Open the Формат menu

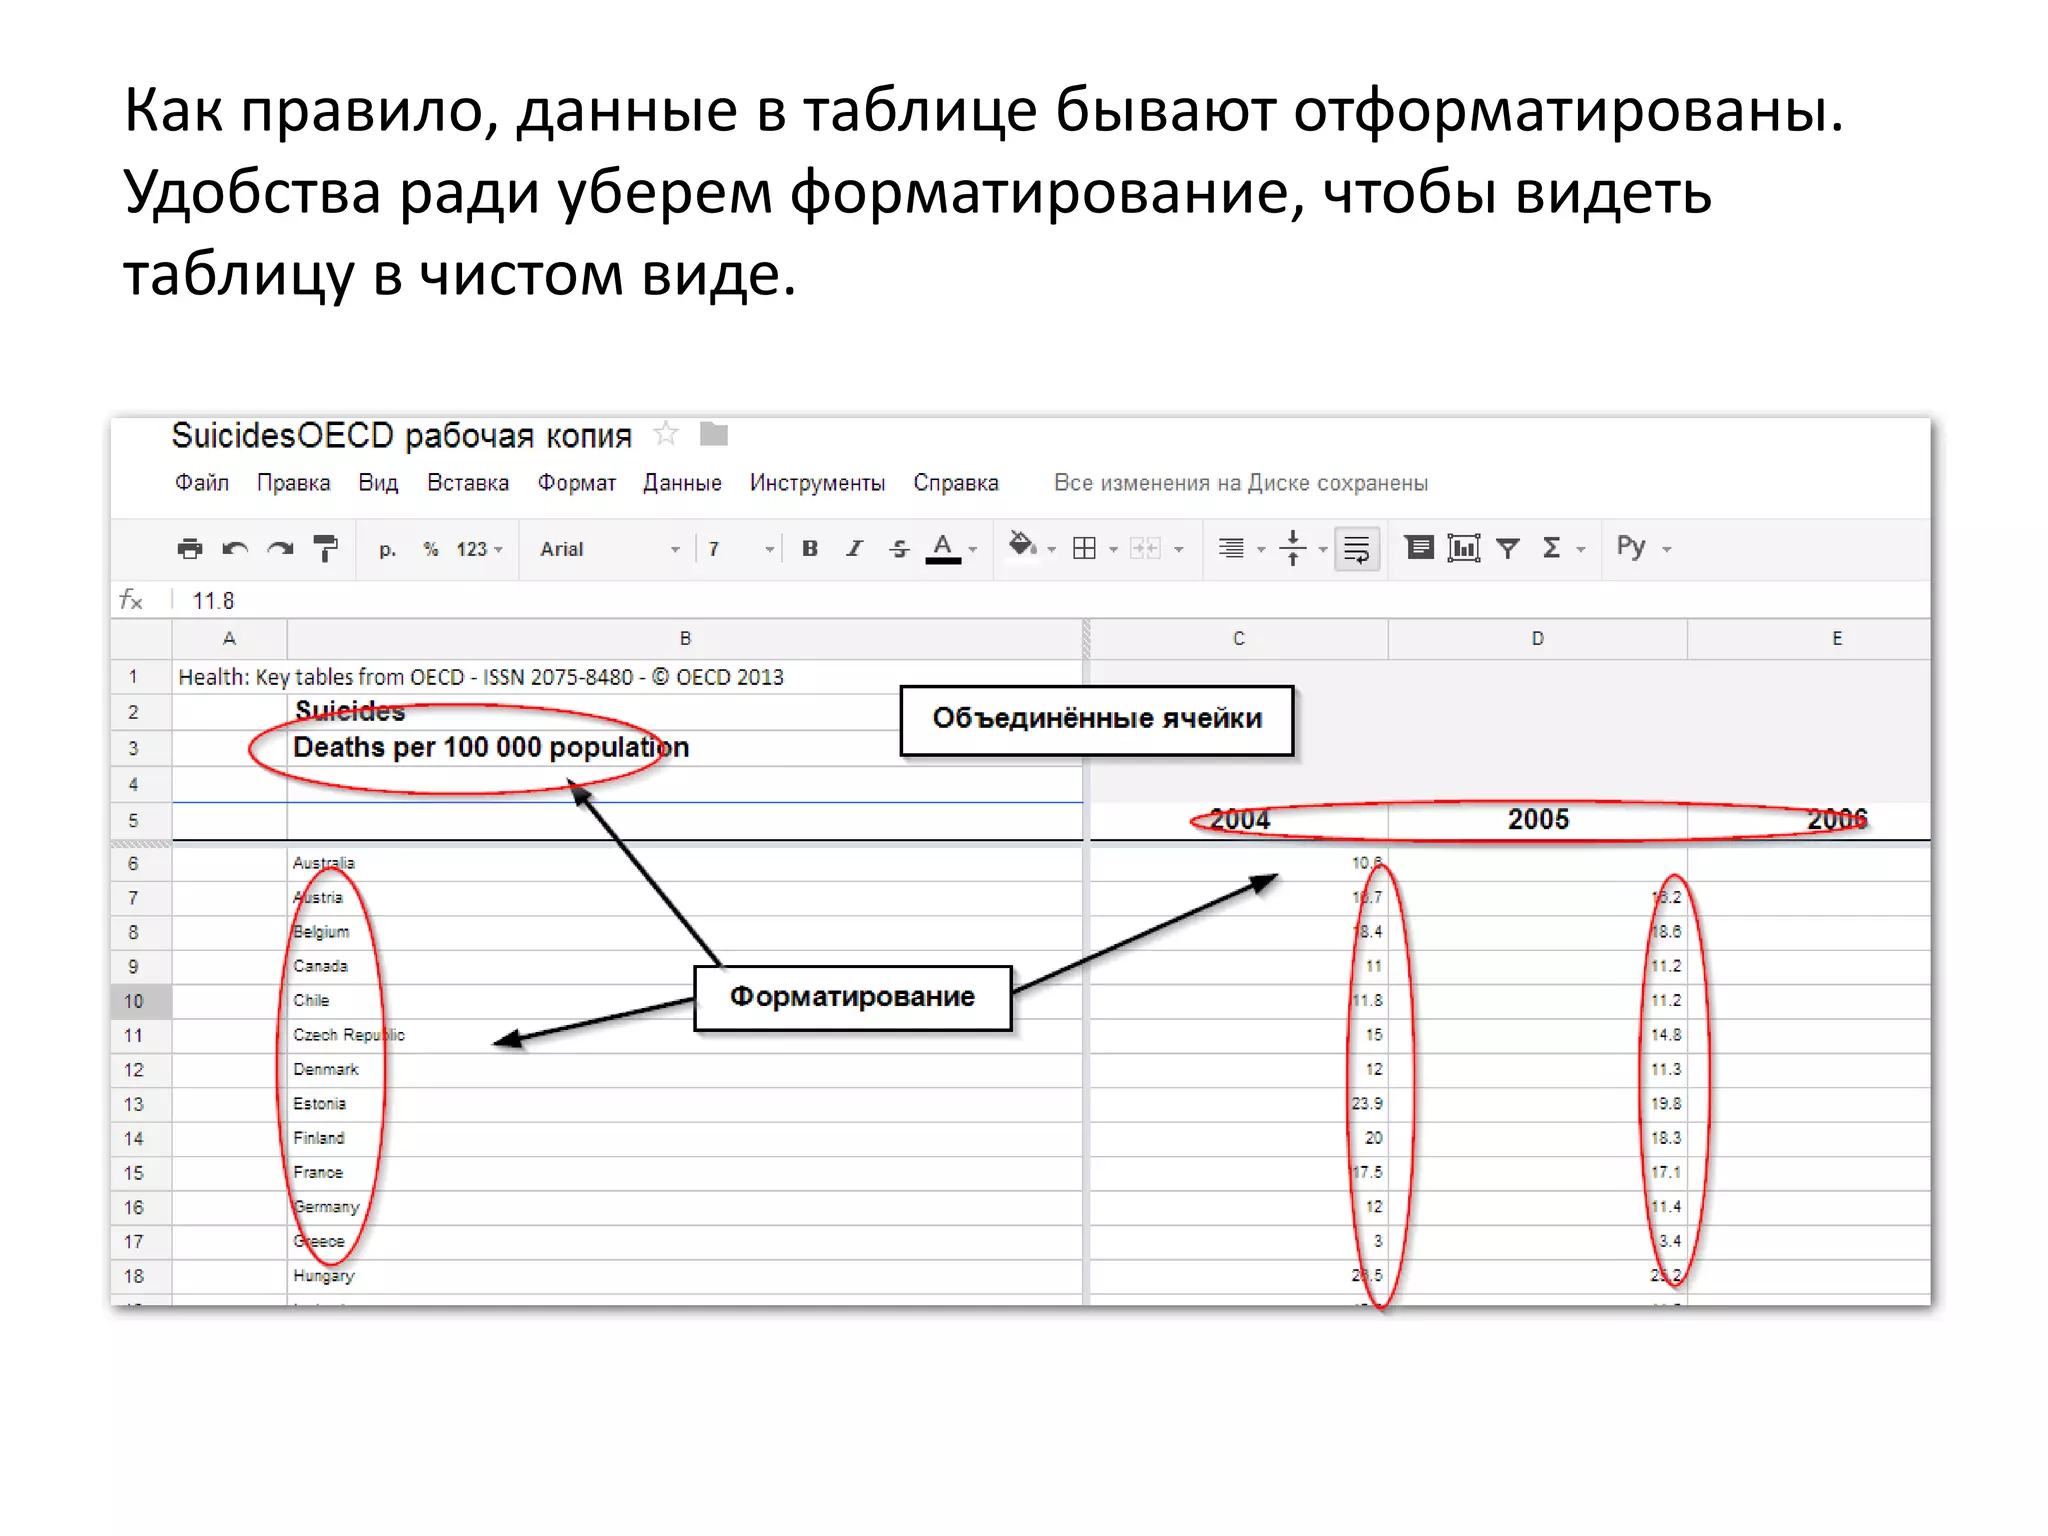[577, 483]
